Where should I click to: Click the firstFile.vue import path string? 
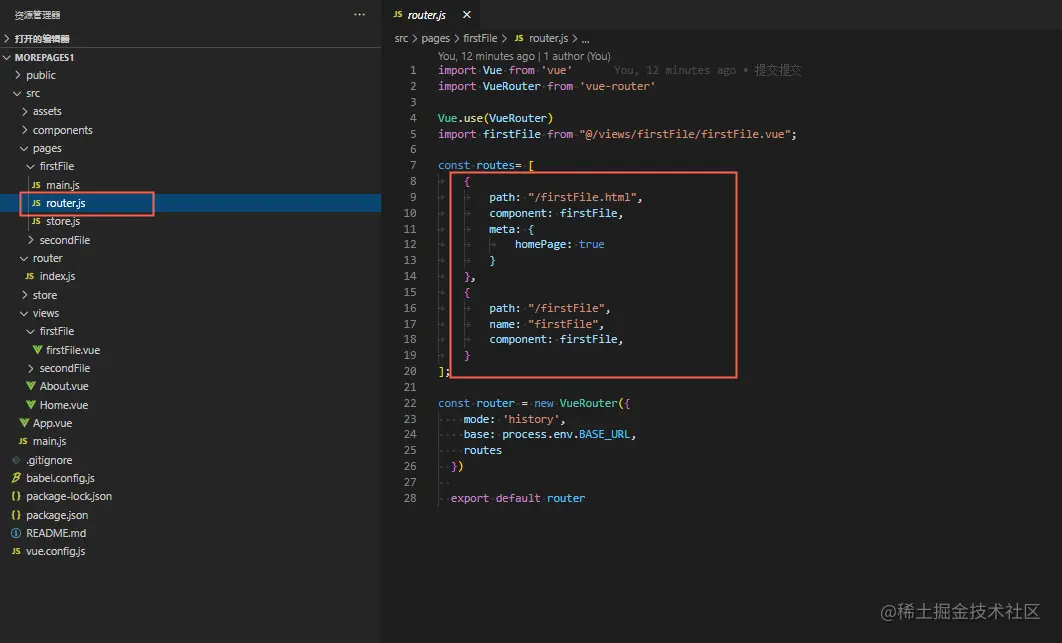coord(685,134)
